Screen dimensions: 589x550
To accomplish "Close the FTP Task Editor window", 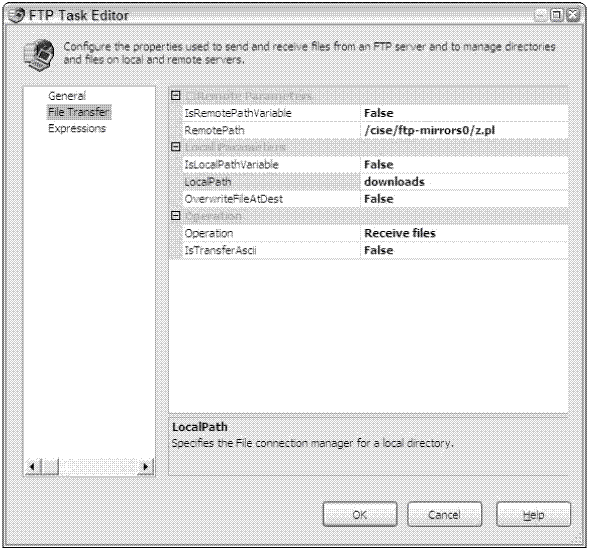I will (573, 15).
